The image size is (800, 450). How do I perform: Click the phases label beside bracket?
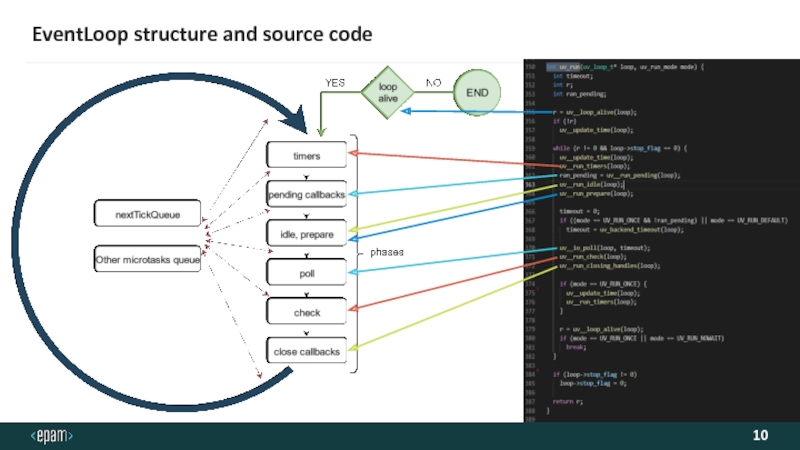386,253
